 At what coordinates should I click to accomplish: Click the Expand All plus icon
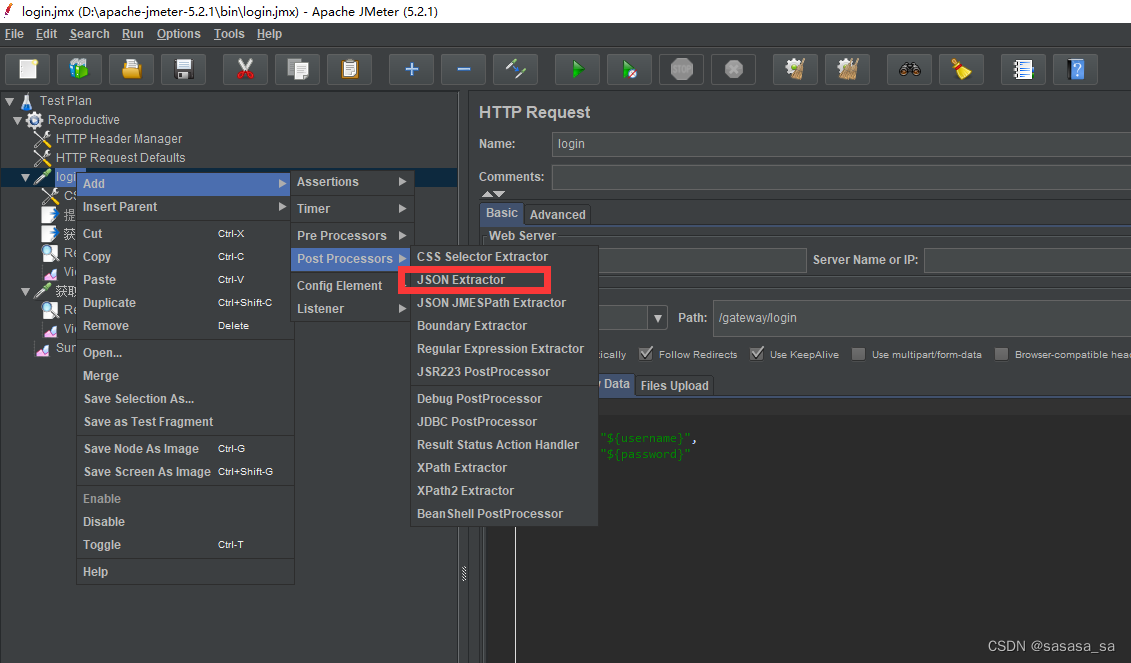[411, 69]
